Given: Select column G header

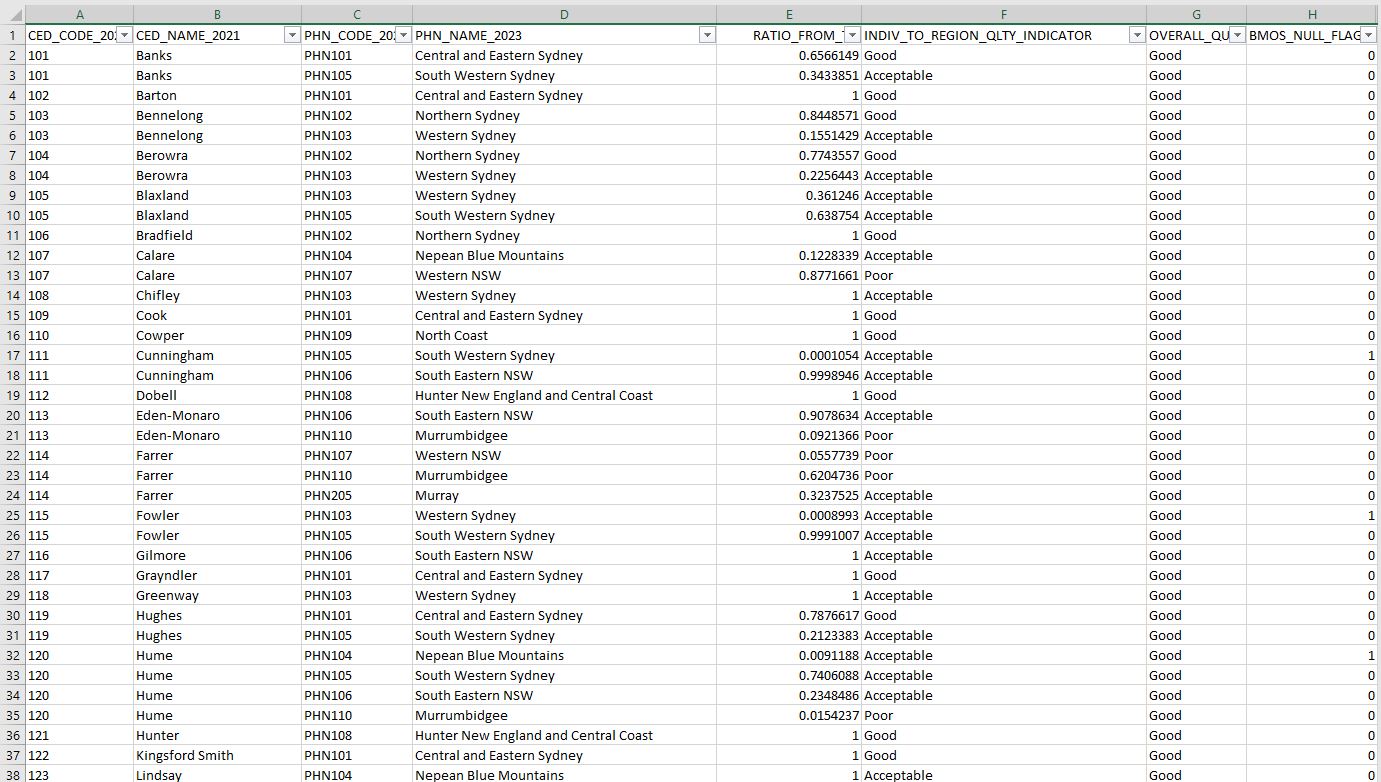Looking at the screenshot, I should pyautogui.click(x=1196, y=15).
